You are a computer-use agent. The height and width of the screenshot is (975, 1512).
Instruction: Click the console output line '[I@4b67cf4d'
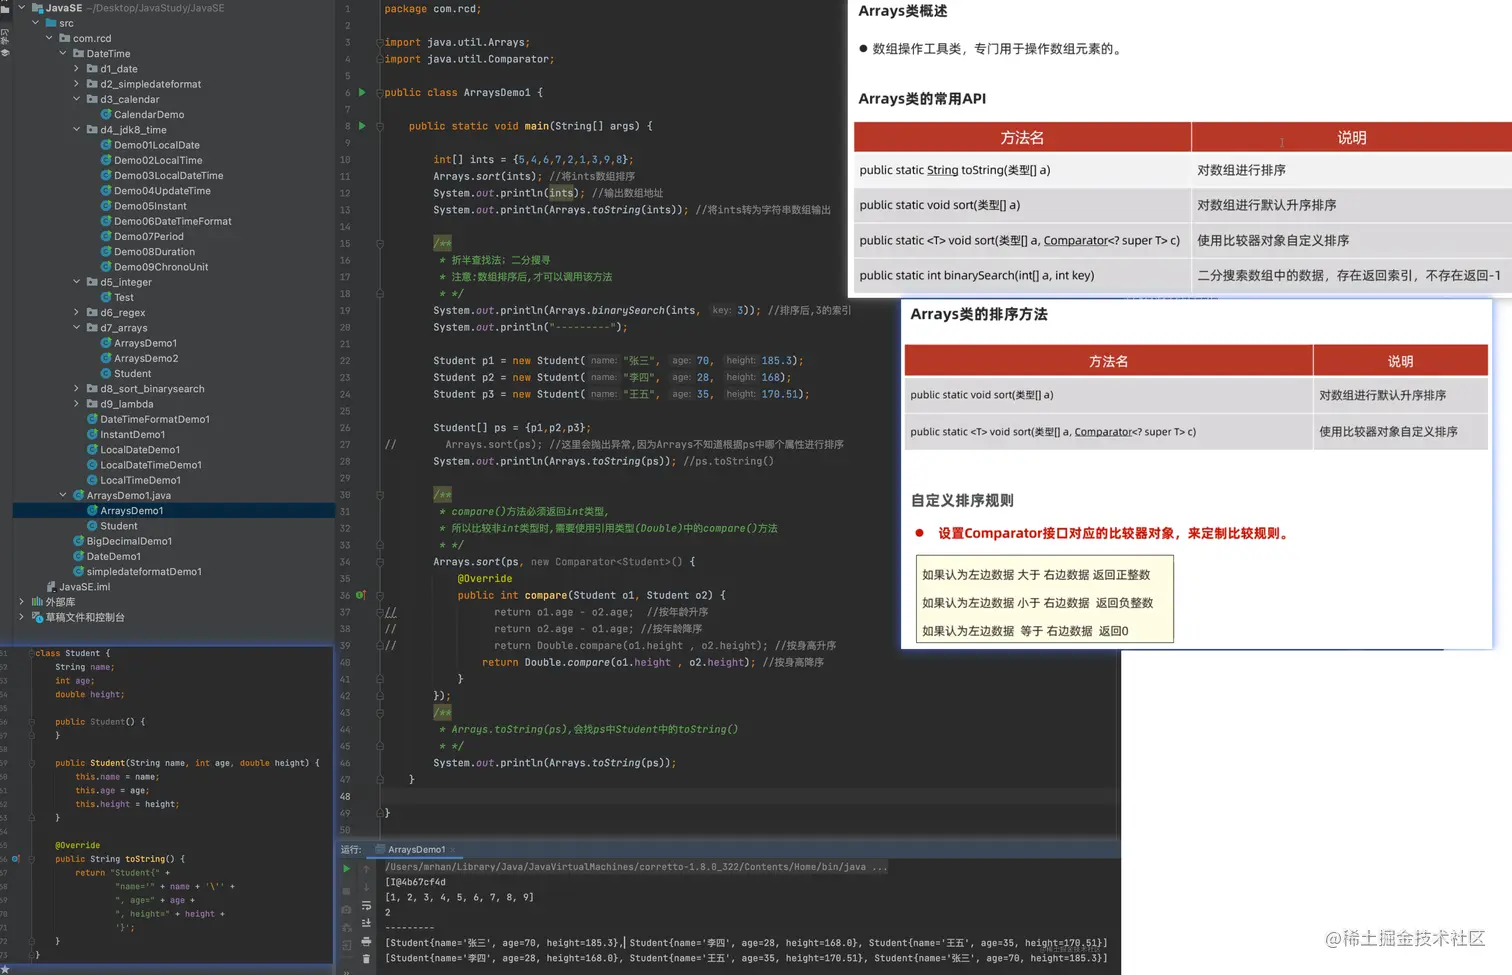tap(415, 882)
